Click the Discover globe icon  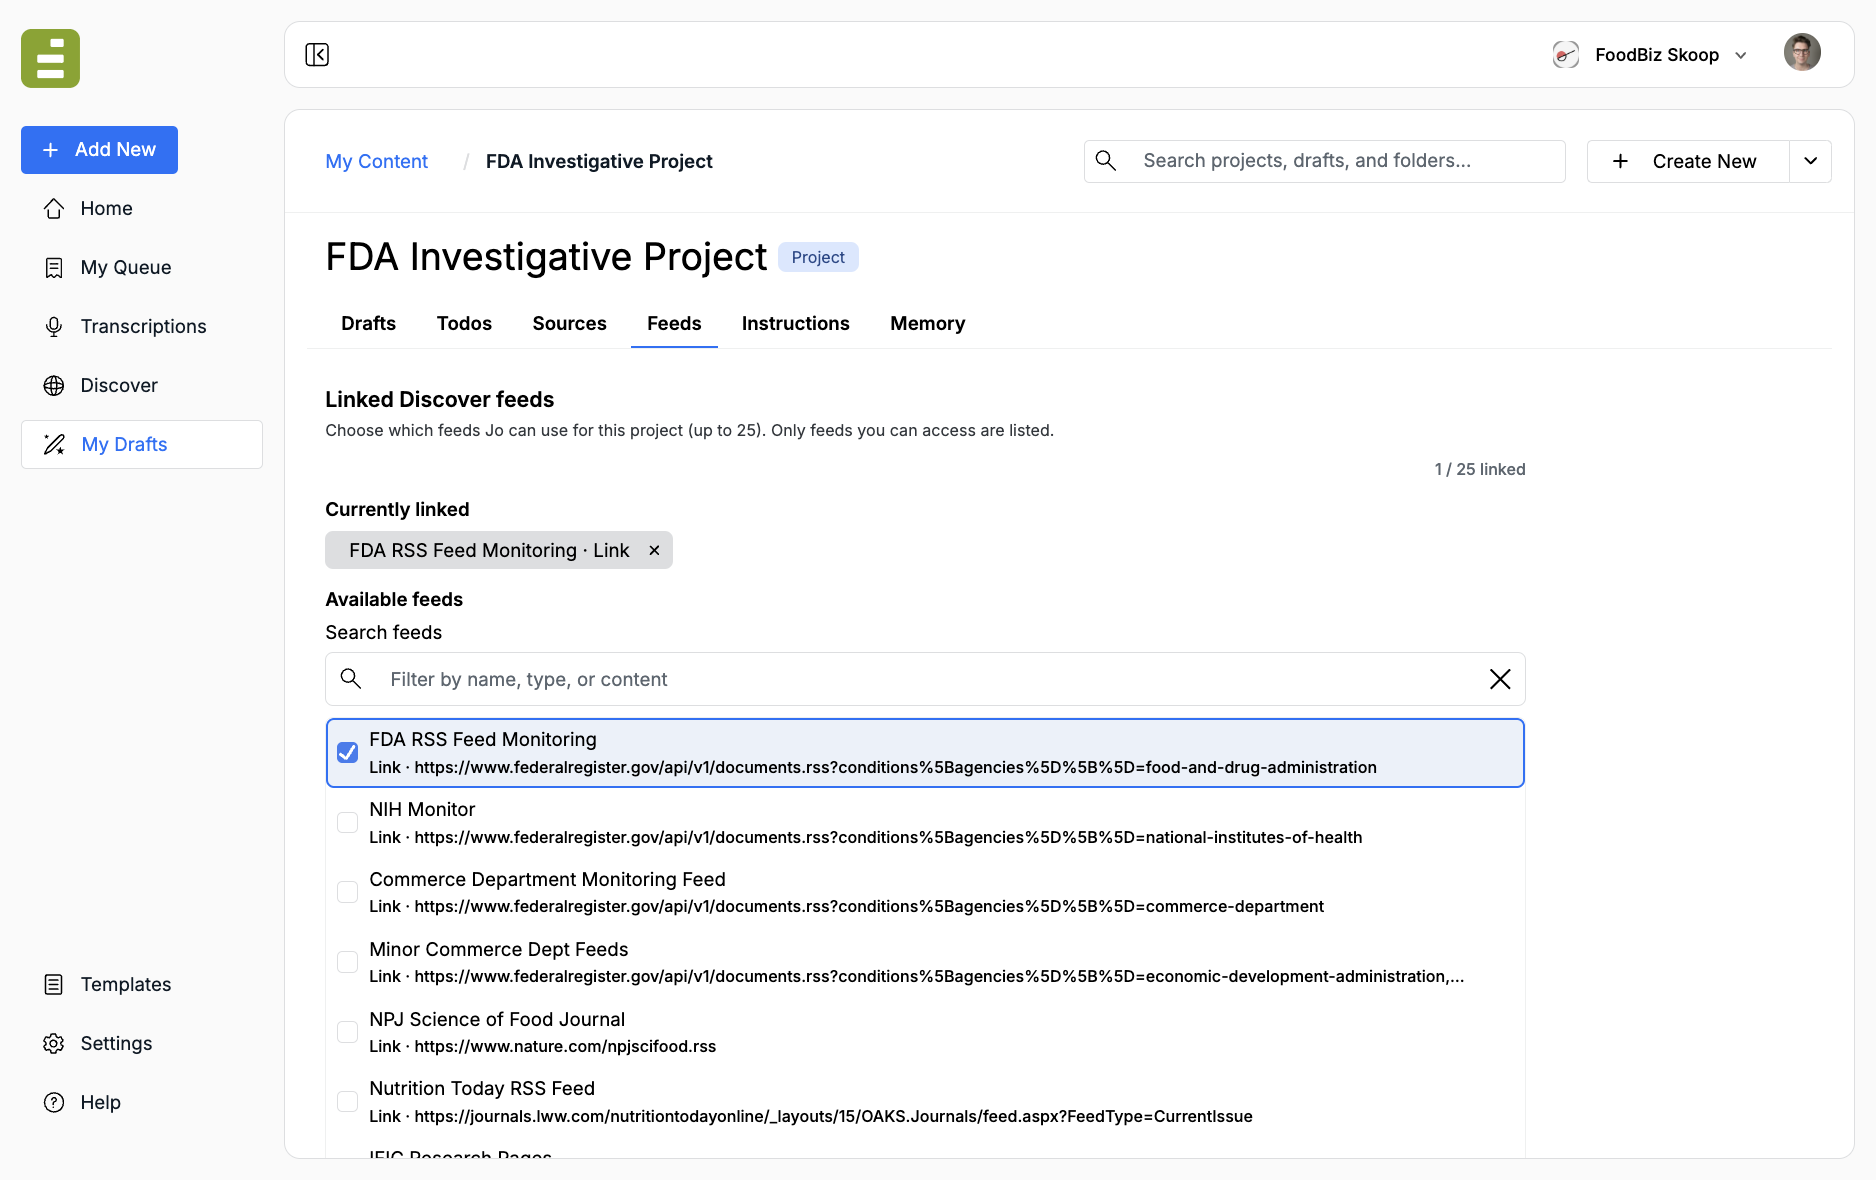[54, 385]
